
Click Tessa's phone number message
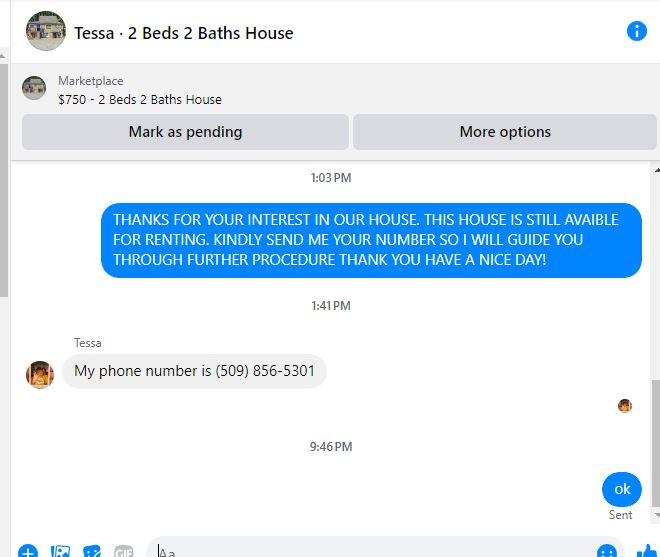pos(194,371)
